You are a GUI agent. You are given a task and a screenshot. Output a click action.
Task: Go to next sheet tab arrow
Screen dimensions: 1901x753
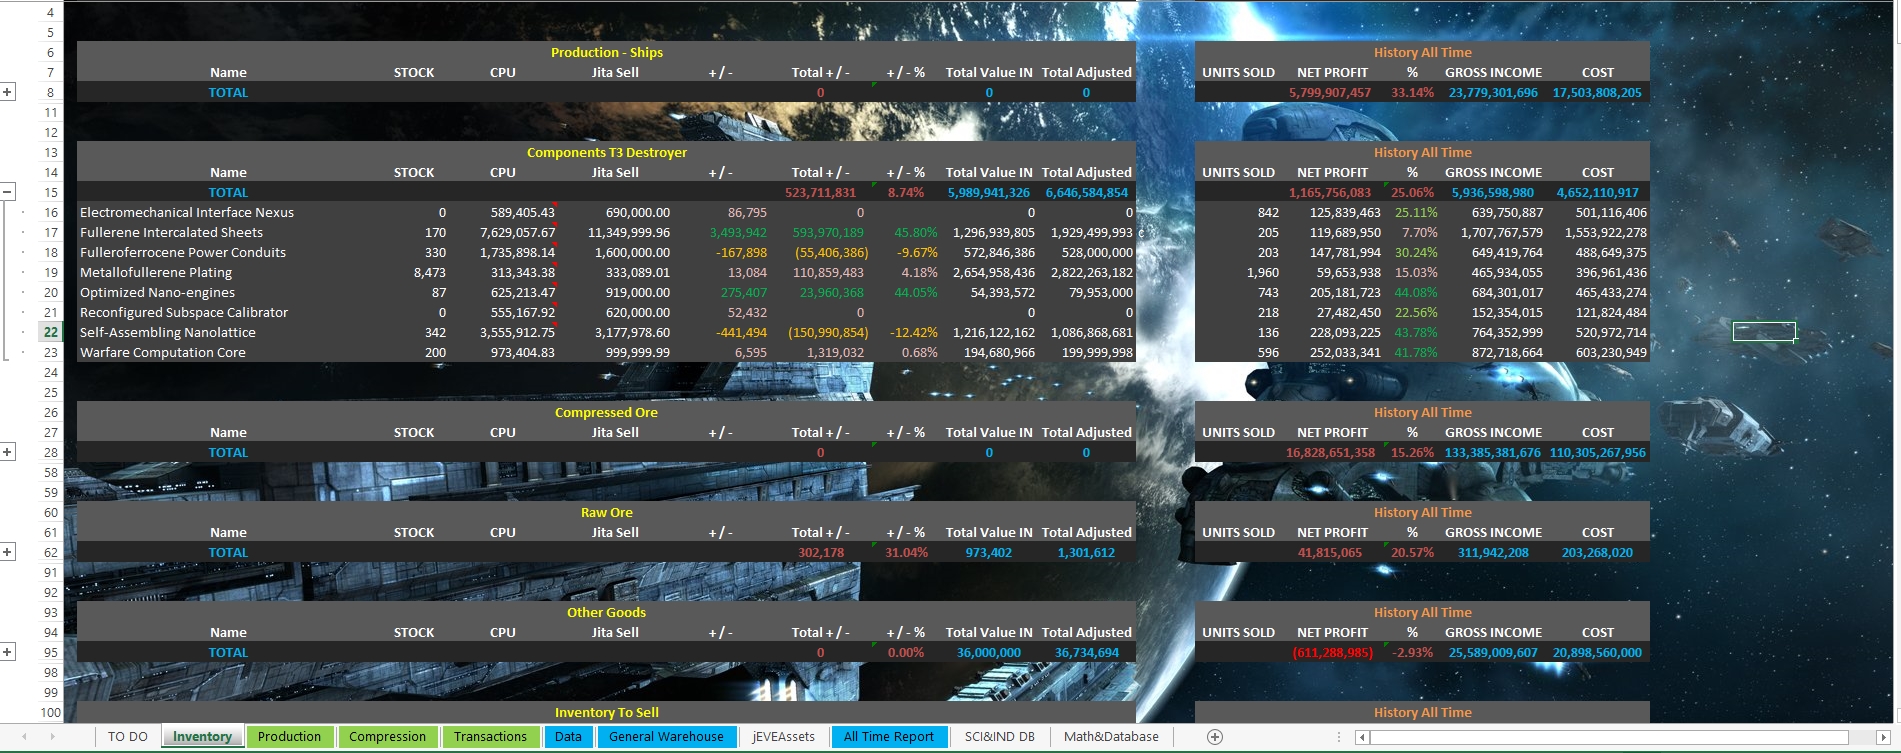pos(52,737)
